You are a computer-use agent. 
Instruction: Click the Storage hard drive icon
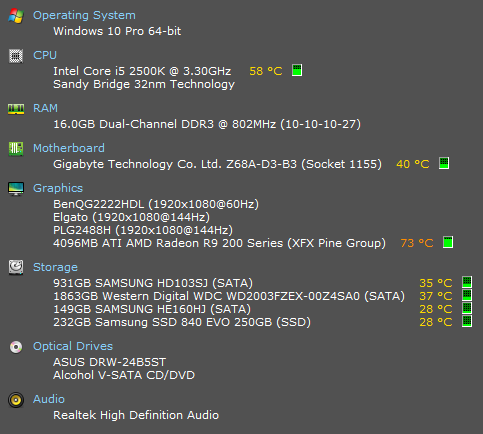pyautogui.click(x=16, y=267)
